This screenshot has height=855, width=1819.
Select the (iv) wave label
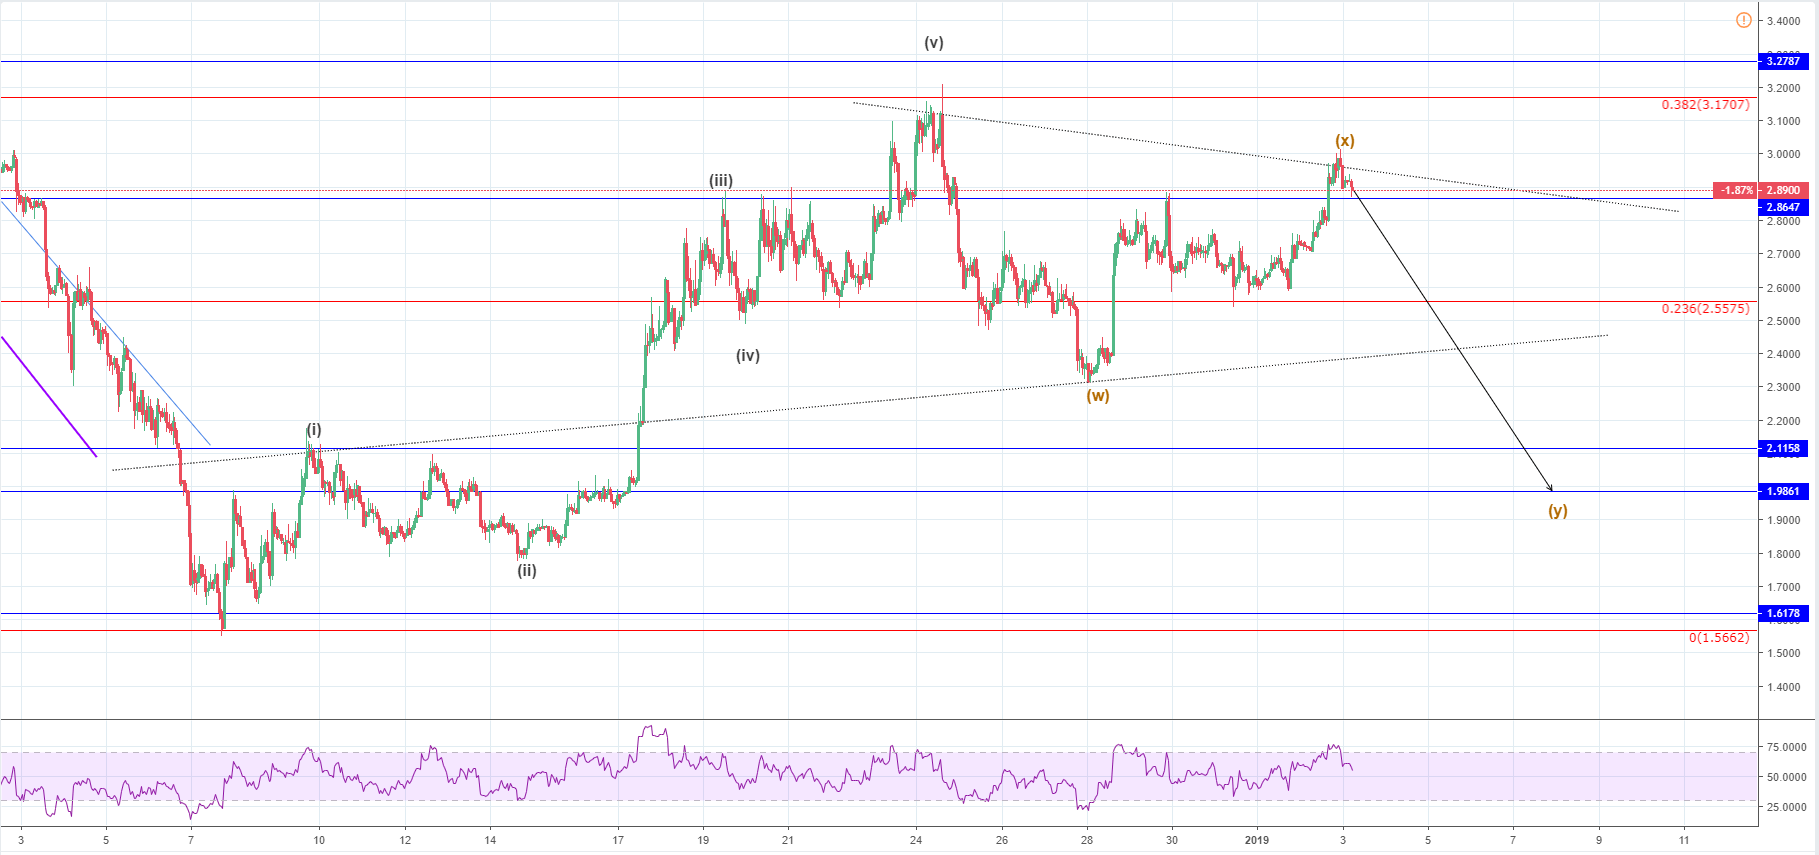[x=748, y=355]
